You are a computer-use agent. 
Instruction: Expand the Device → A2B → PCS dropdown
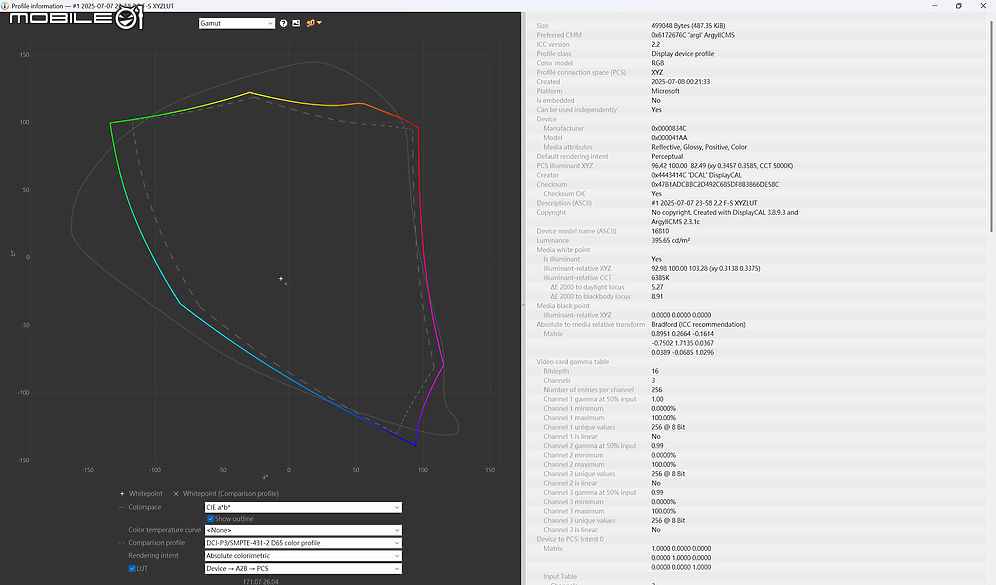(303, 568)
